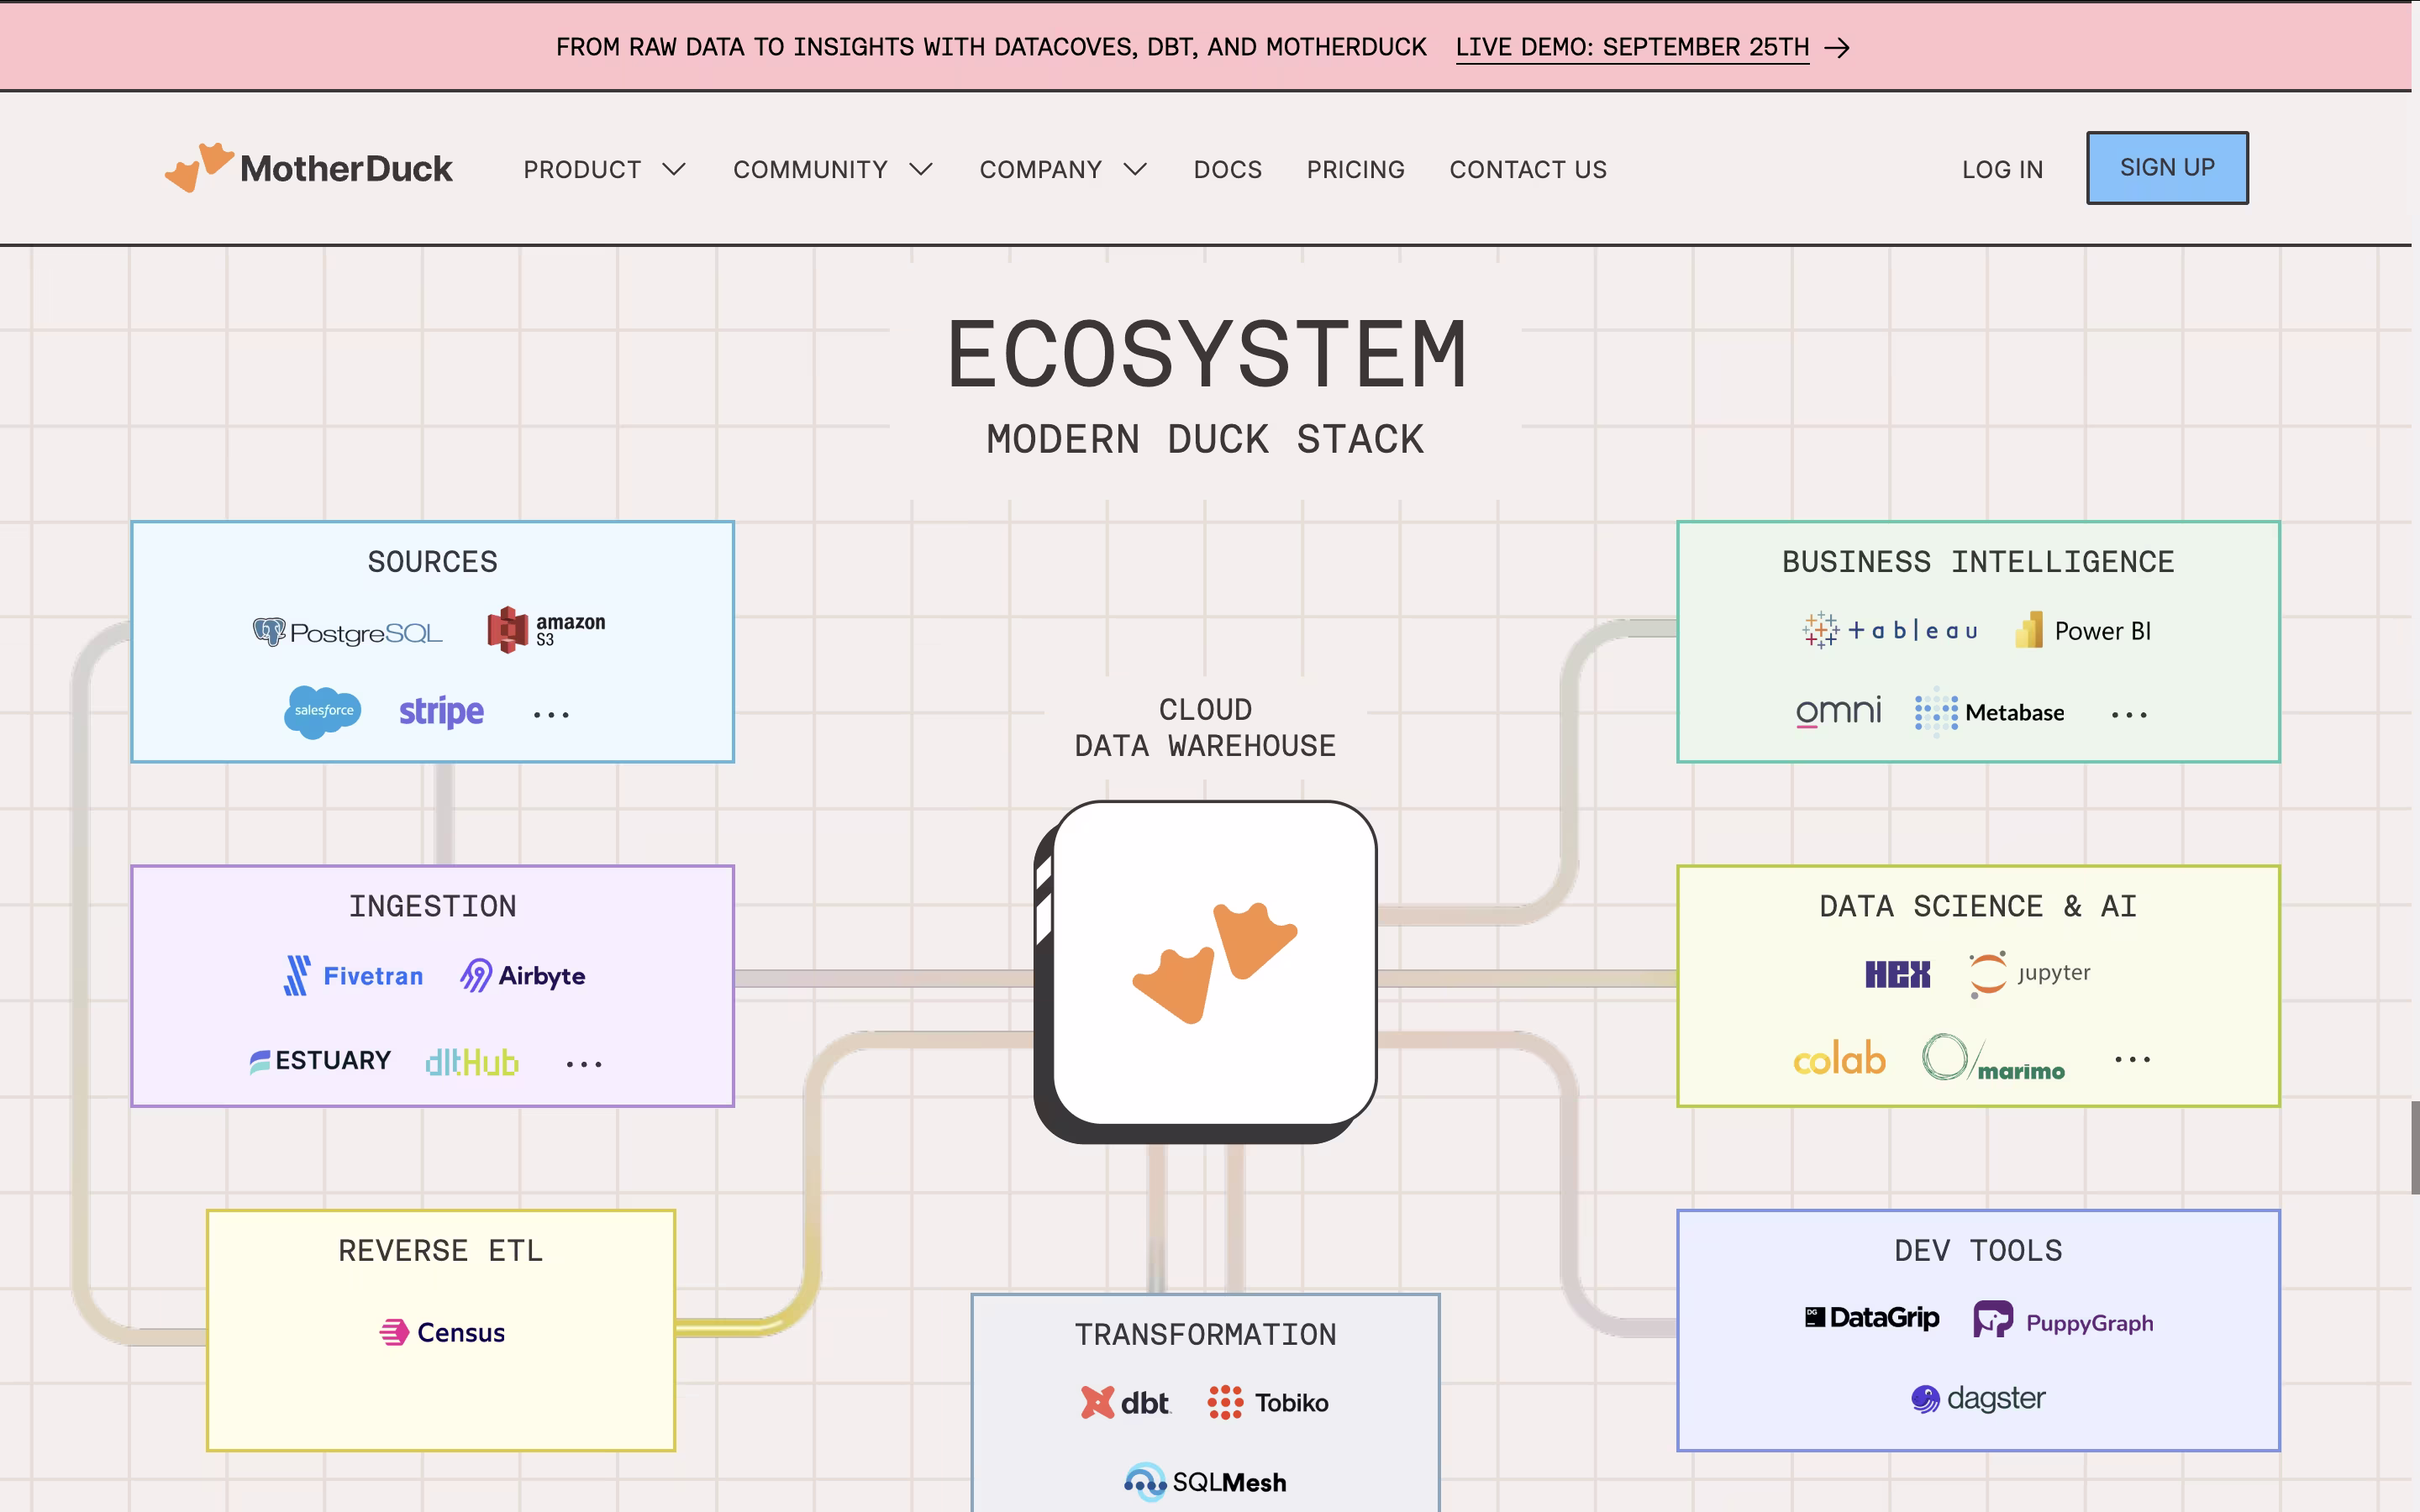
Task: Click the Modern Duck Stack subtitle
Action: tap(1205, 439)
